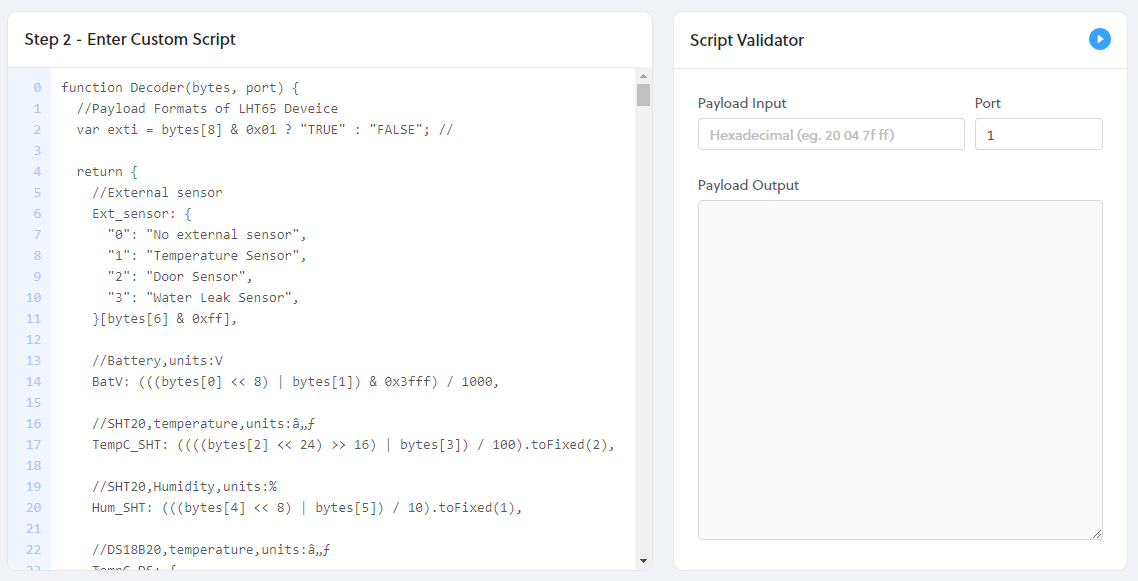The height and width of the screenshot is (581, 1138).
Task: Click line number 0 in the gutter
Action: point(36,87)
